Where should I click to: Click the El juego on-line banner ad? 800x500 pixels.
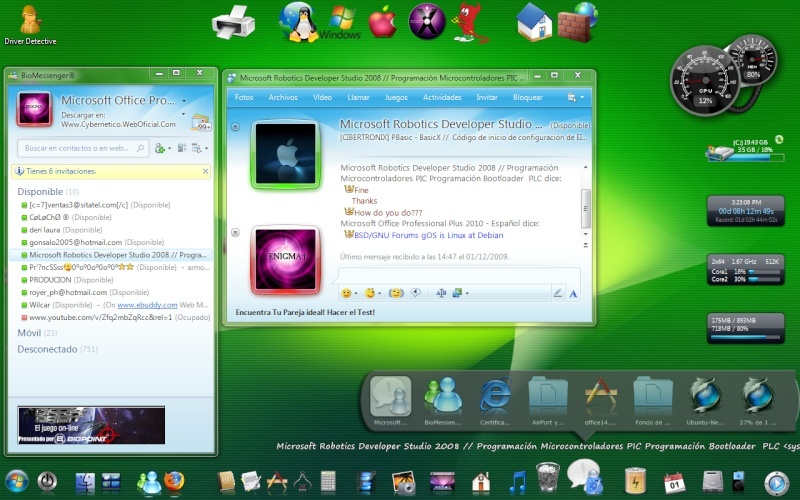pyautogui.click(x=91, y=425)
